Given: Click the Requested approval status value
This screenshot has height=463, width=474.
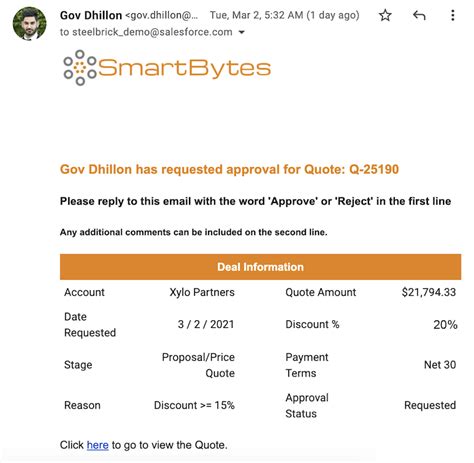Looking at the screenshot, I should tap(430, 405).
